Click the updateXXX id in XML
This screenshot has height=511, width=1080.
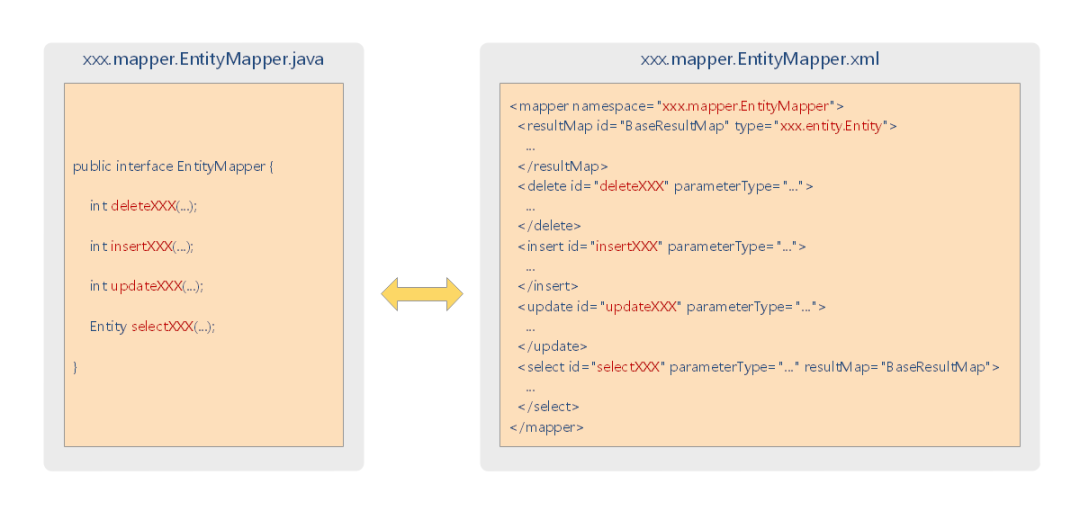(x=642, y=306)
